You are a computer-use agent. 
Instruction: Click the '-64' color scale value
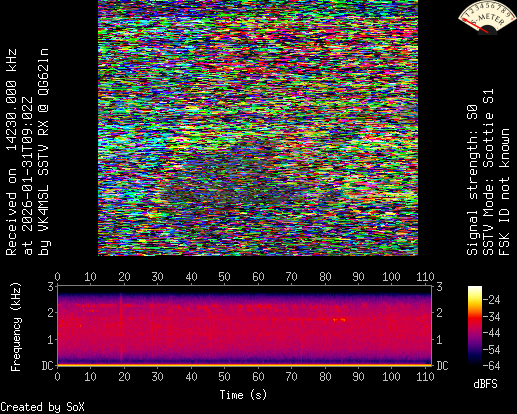492,366
